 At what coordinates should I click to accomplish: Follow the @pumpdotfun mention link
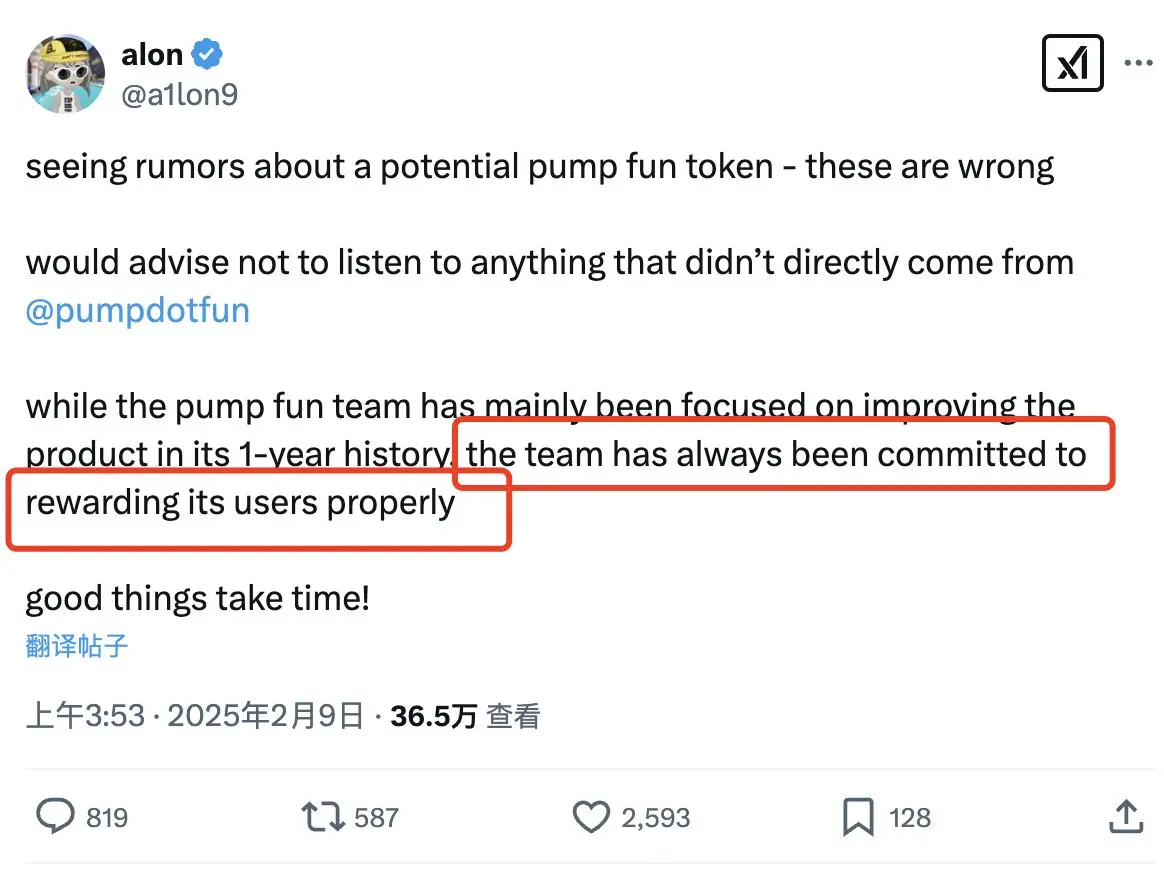(x=137, y=310)
